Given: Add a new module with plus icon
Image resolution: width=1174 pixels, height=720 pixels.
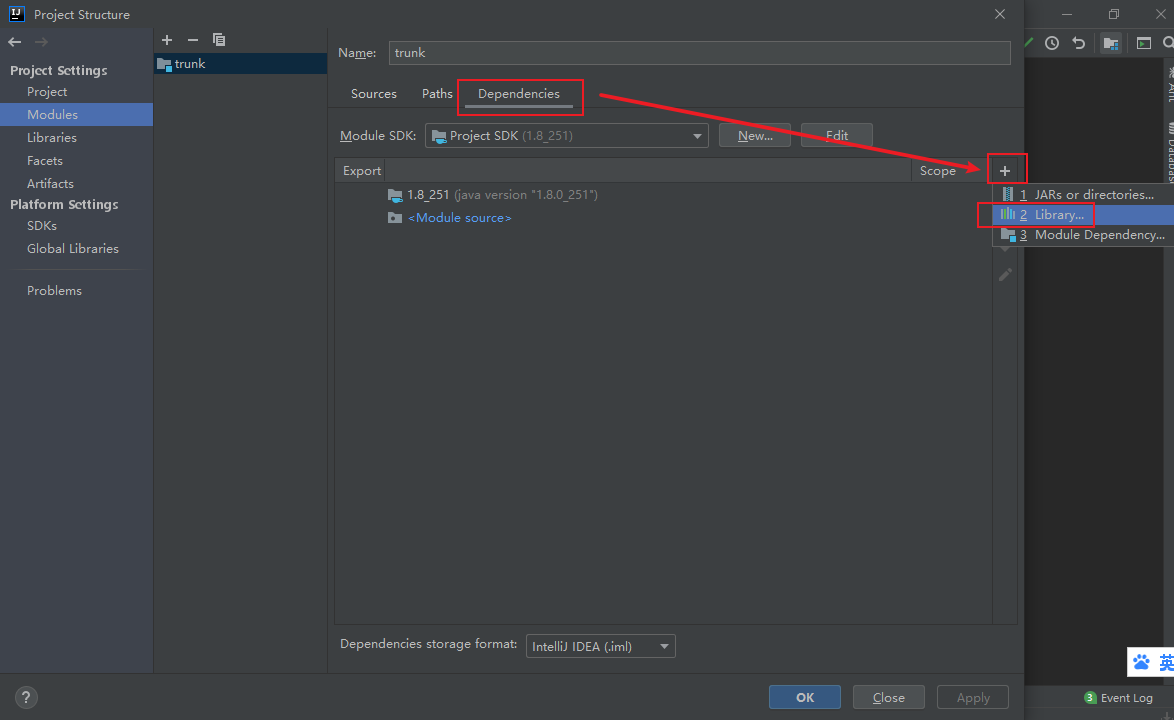Looking at the screenshot, I should coord(167,40).
